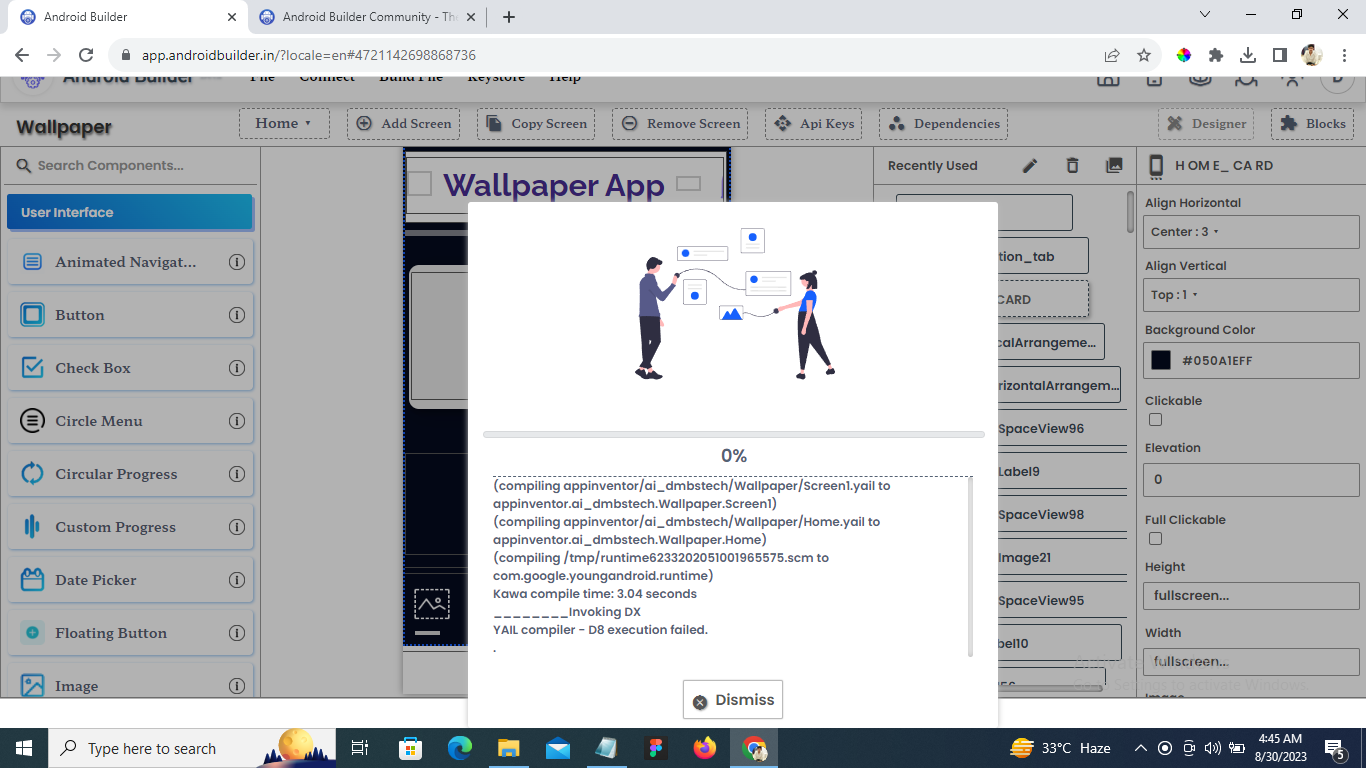Click the image media icon in Recently Used
Screen dimensions: 1366x768
click(x=1114, y=166)
